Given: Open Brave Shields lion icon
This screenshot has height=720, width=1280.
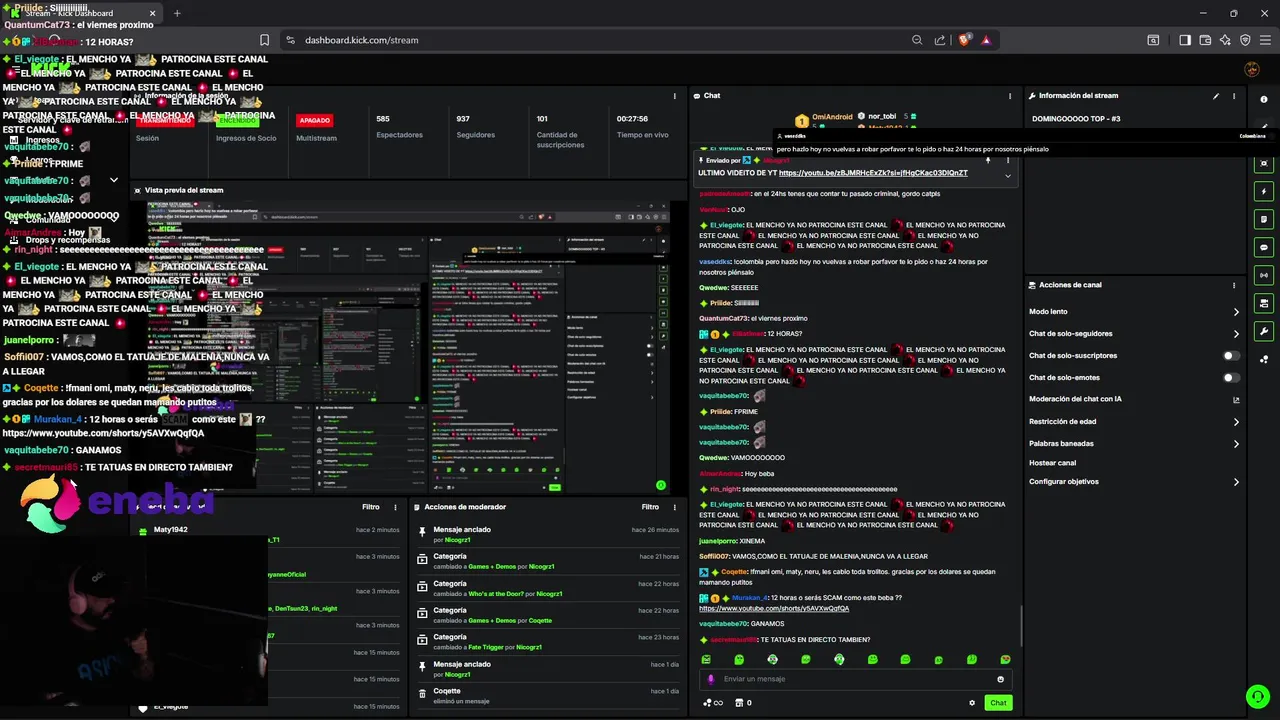Looking at the screenshot, I should click(x=964, y=40).
